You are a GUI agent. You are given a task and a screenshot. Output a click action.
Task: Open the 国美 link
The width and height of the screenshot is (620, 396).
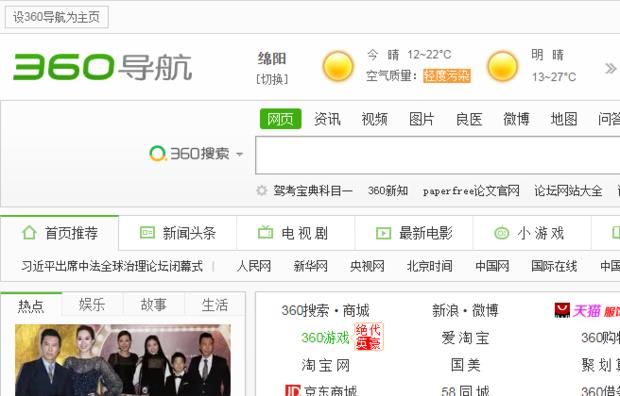[465, 365]
